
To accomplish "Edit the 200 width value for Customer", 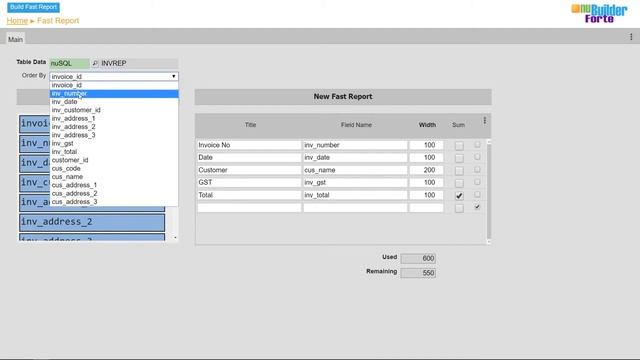I will click(426, 170).
